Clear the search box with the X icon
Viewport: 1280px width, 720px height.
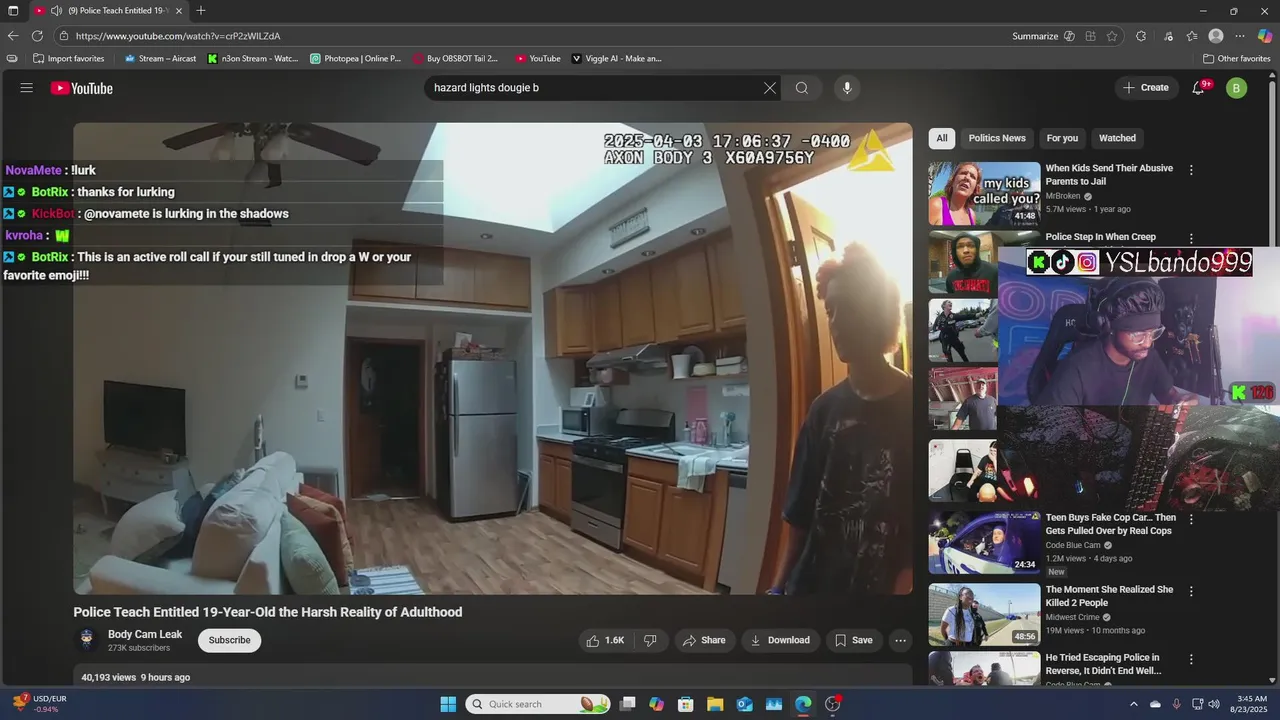click(770, 88)
